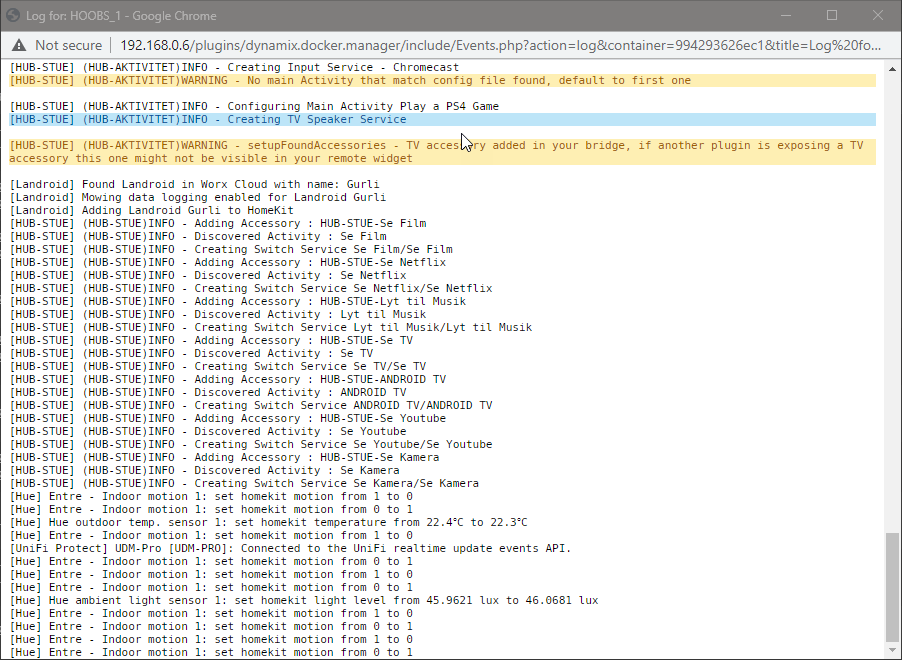The image size is (902, 660).
Task: Click 'Creating Switch Service Lyt til Musik' line
Action: pyautogui.click(x=271, y=327)
